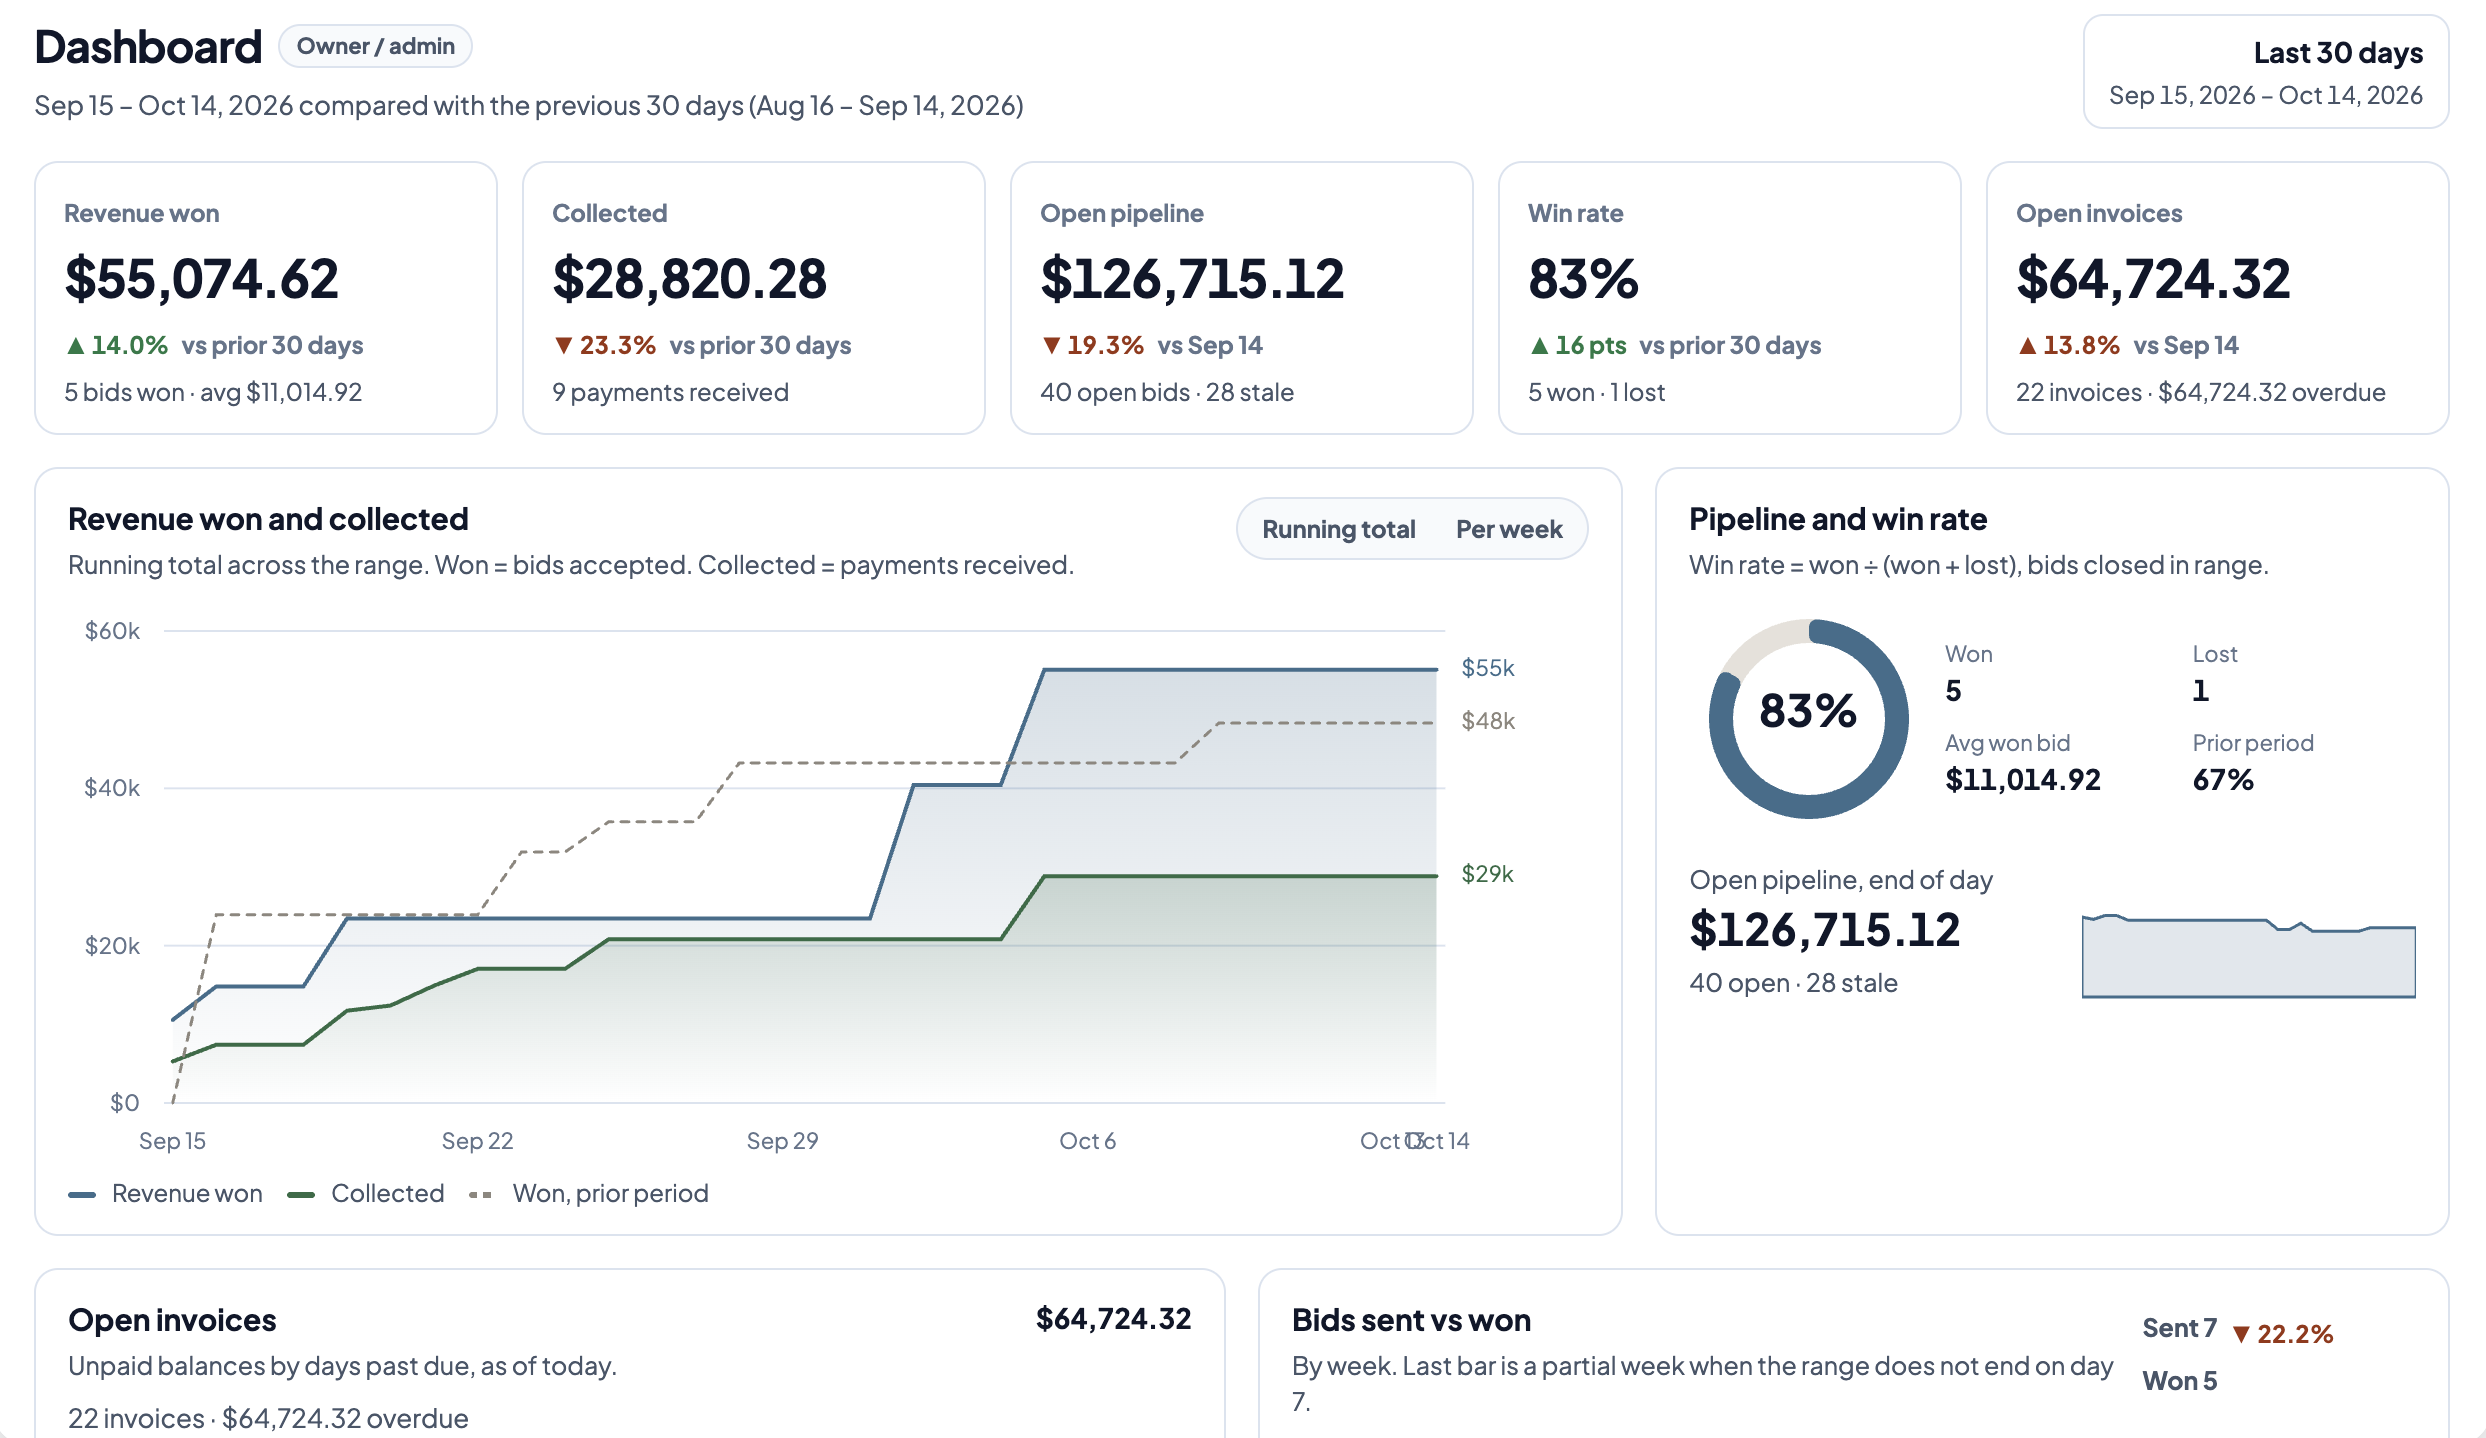The height and width of the screenshot is (1438, 2486).
Task: Click the $48k prior period end label
Action: (1488, 721)
